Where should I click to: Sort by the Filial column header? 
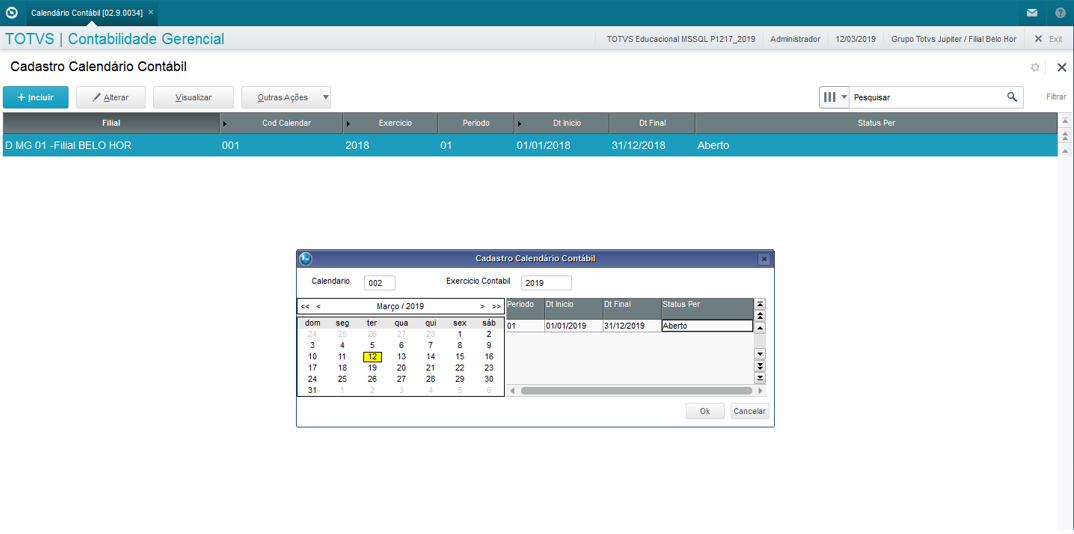pyautogui.click(x=111, y=123)
